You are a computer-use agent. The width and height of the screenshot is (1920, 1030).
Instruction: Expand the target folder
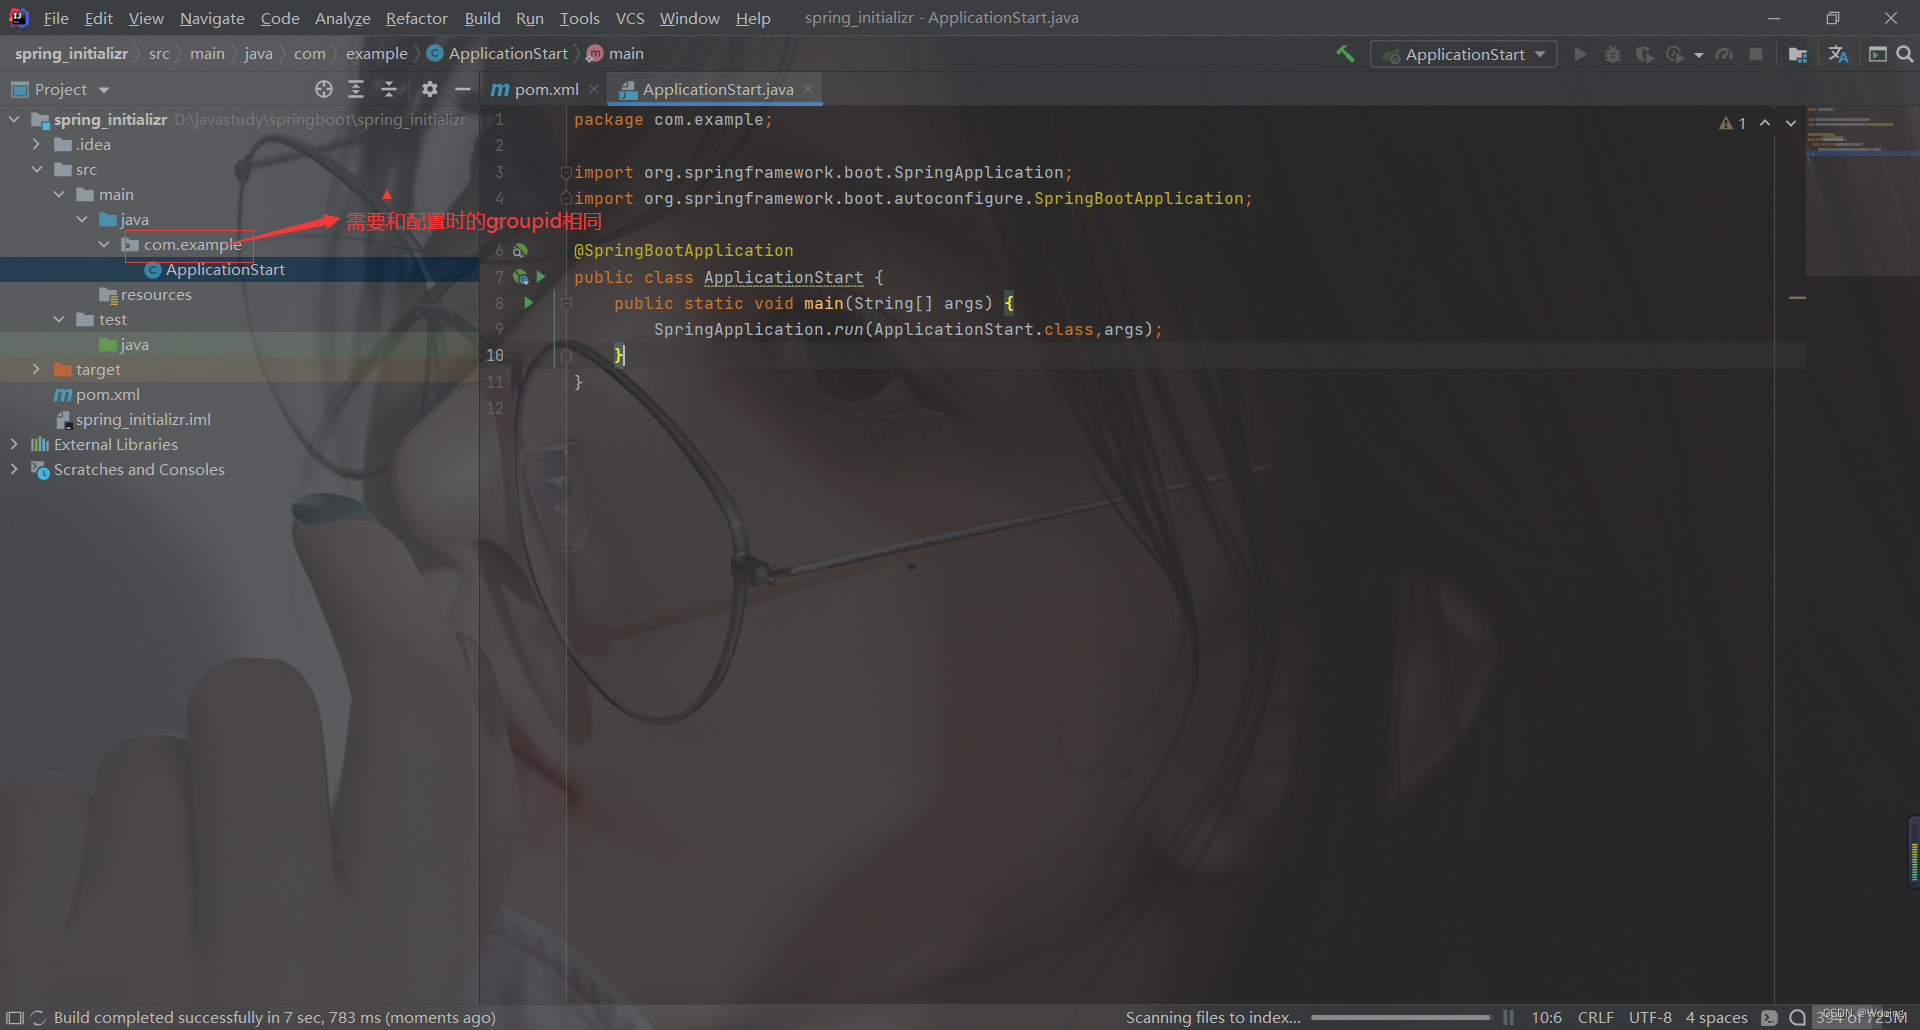[37, 369]
